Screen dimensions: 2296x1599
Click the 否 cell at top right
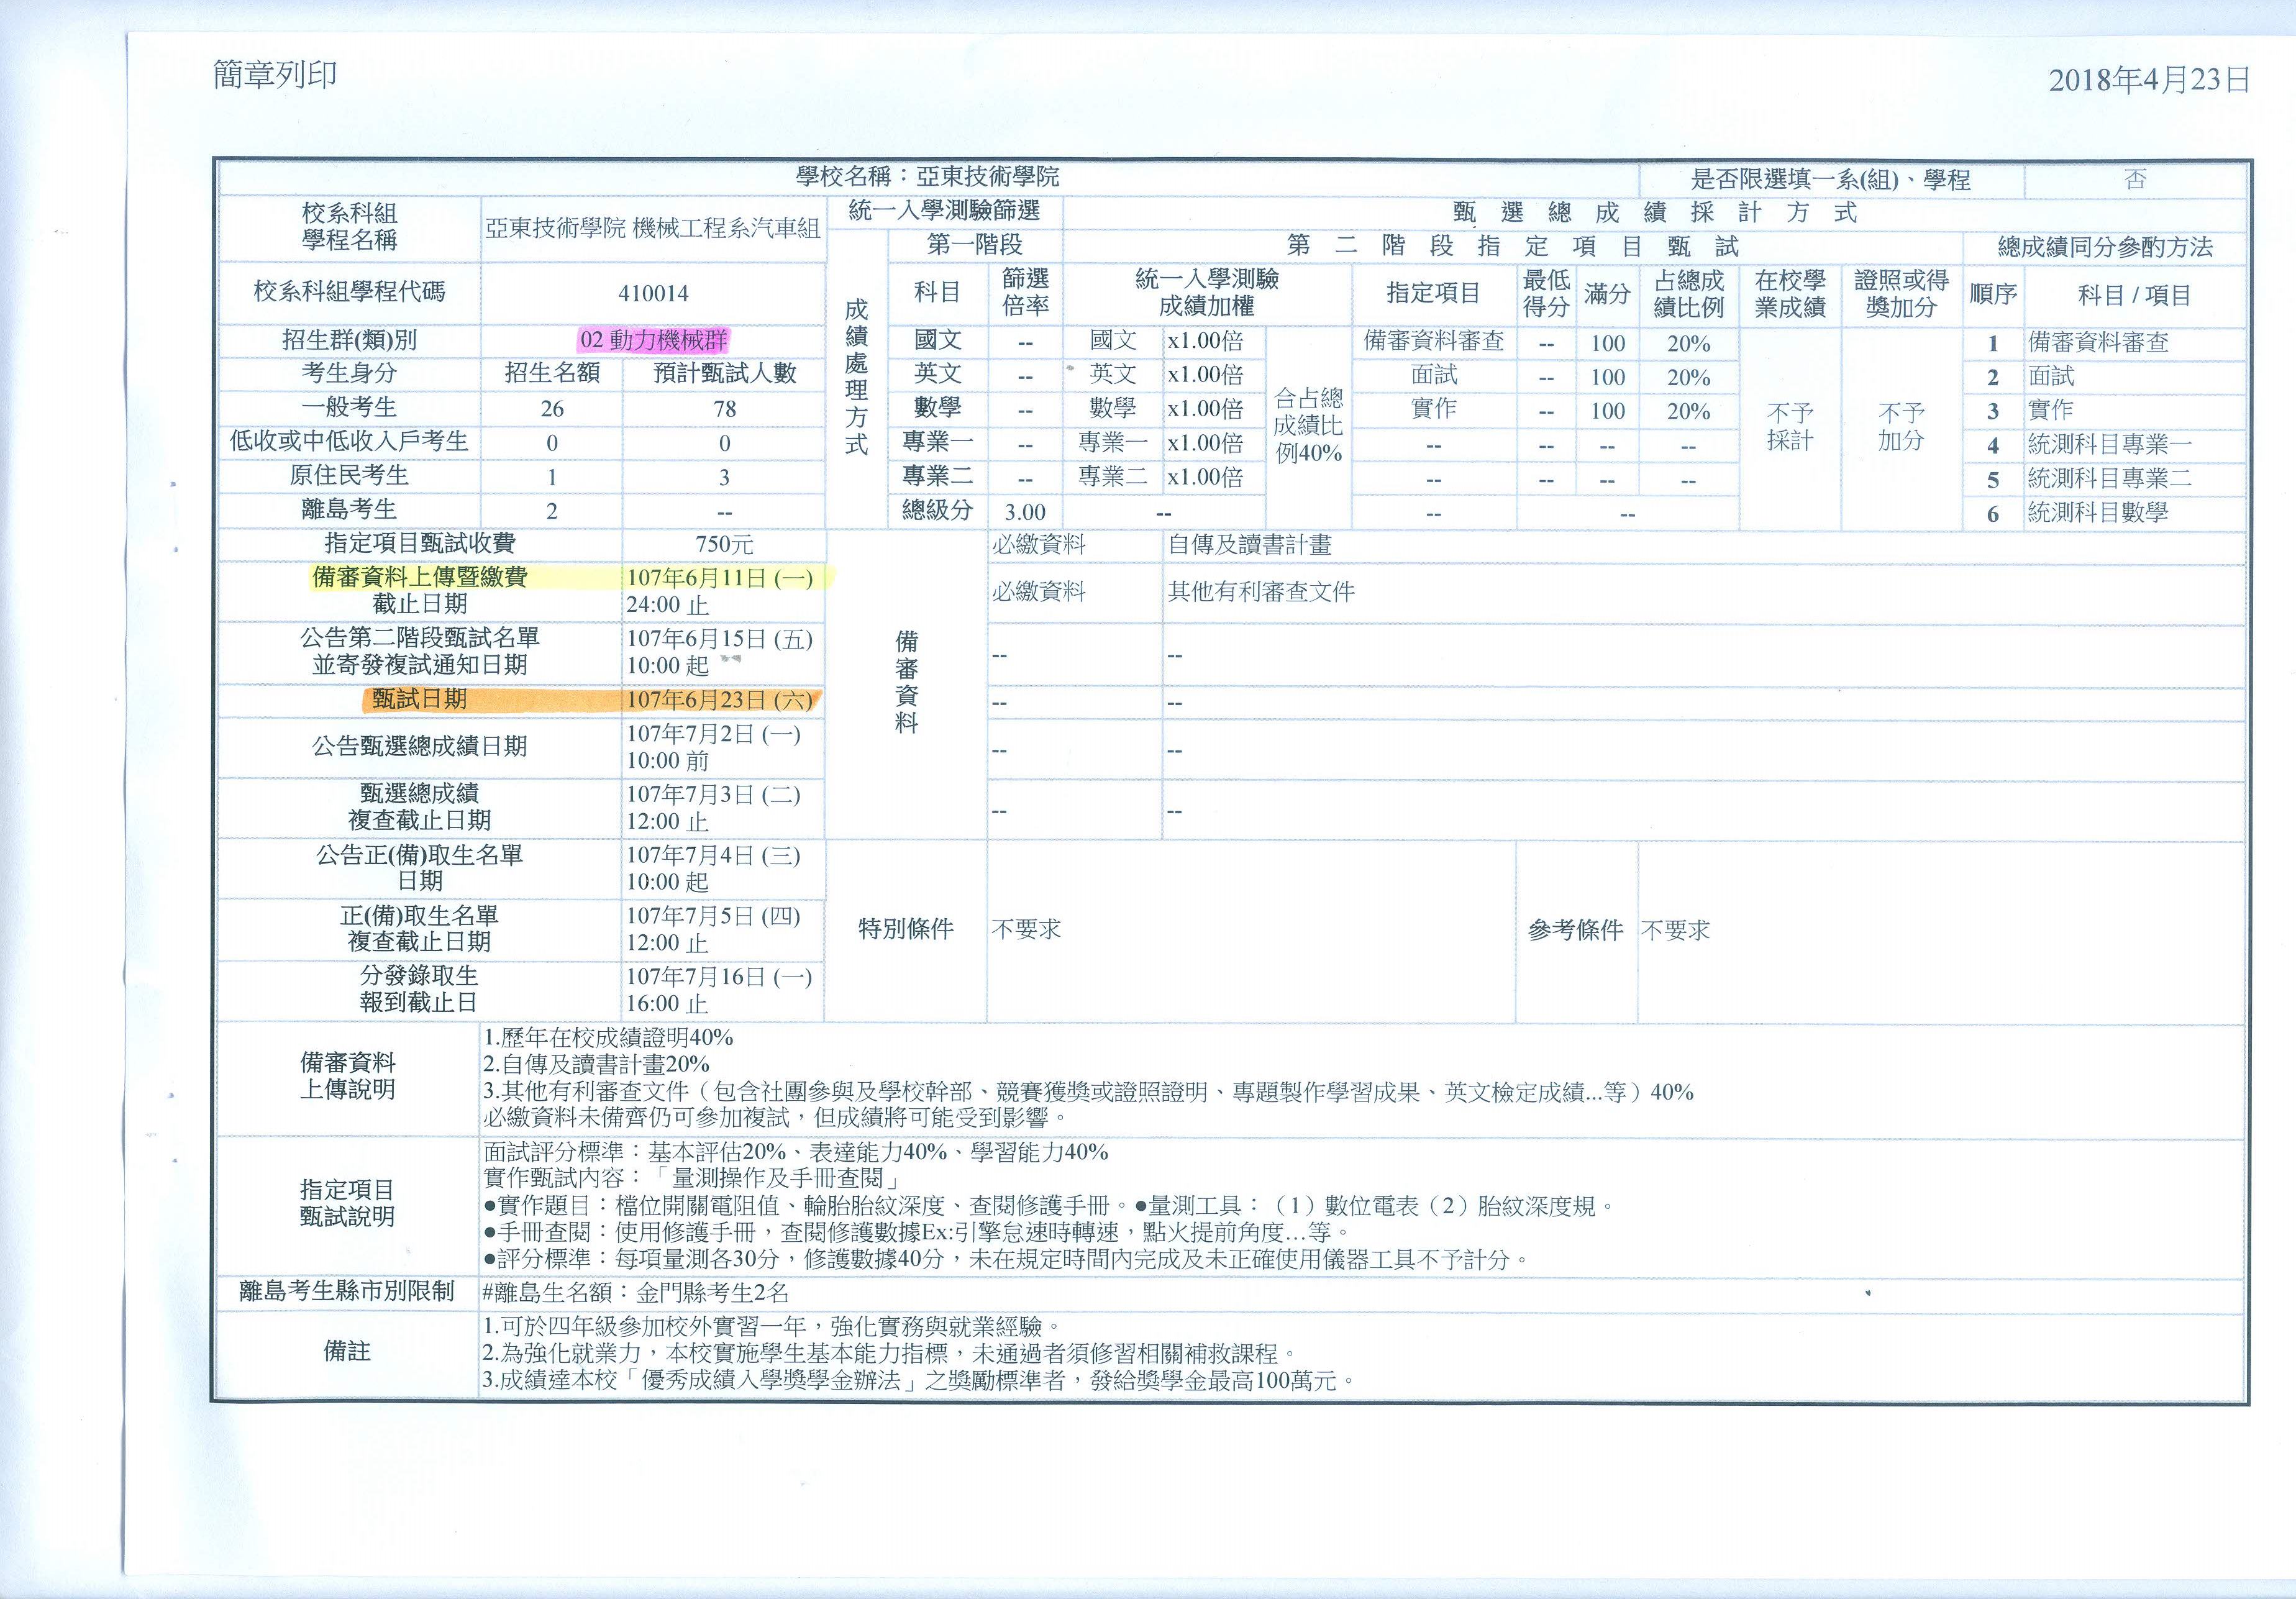[2135, 180]
